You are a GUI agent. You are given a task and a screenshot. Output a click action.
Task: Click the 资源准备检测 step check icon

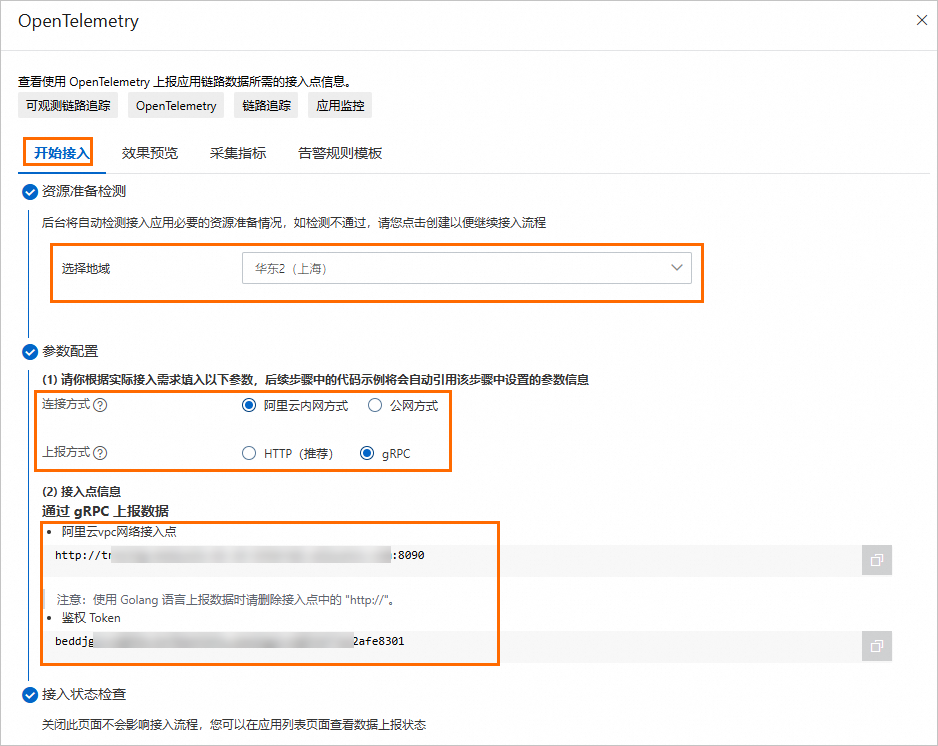coord(29,192)
